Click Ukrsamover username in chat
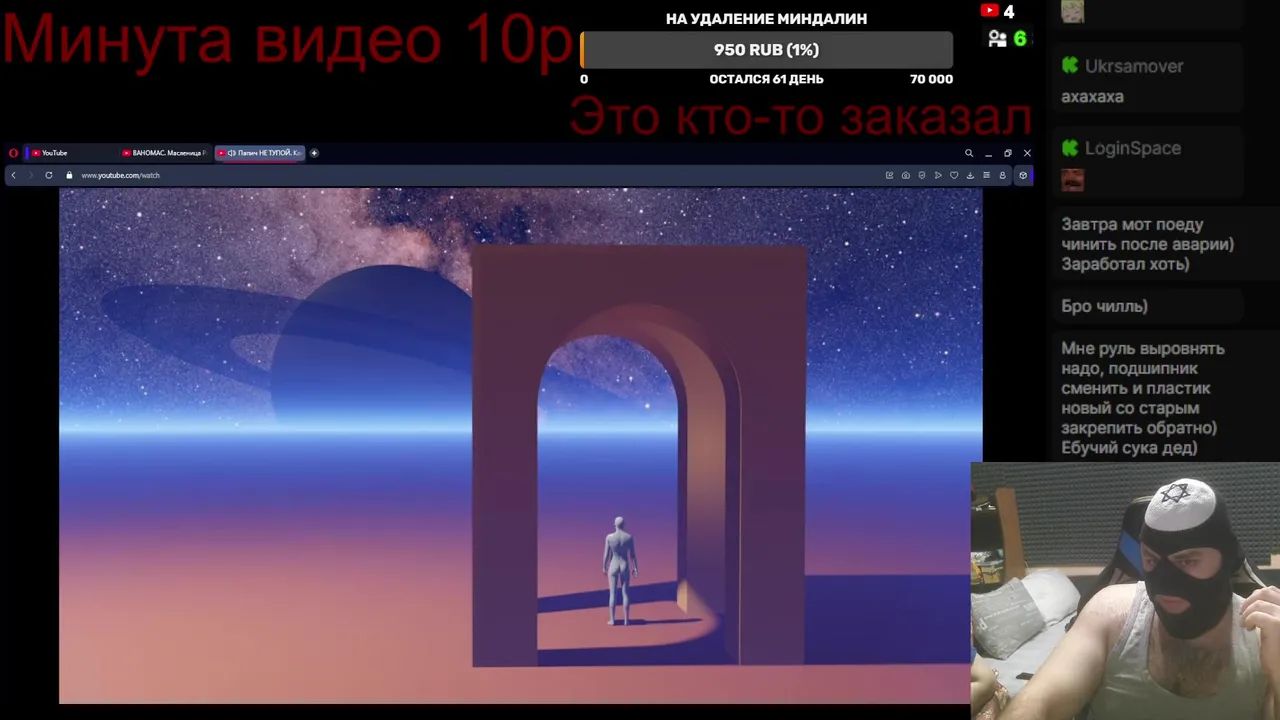1280x720 pixels. point(1134,66)
